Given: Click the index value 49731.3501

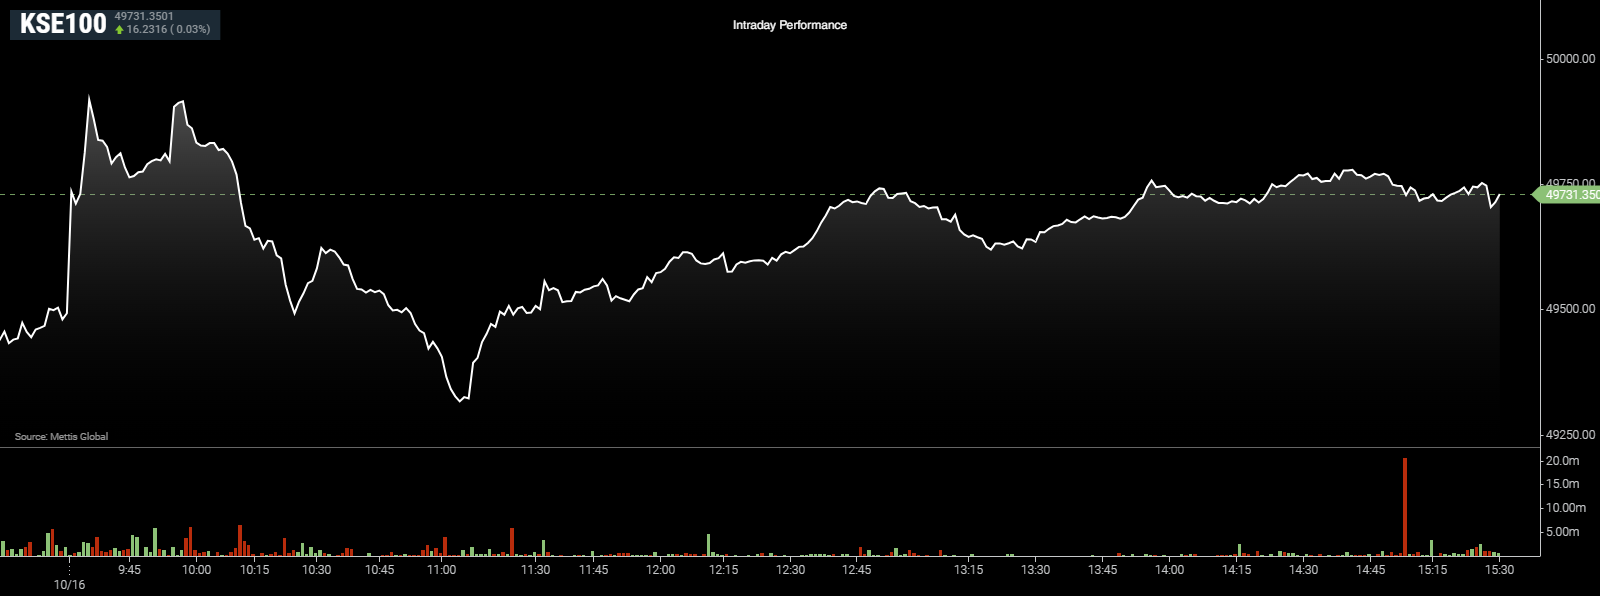Looking at the screenshot, I should click(144, 16).
